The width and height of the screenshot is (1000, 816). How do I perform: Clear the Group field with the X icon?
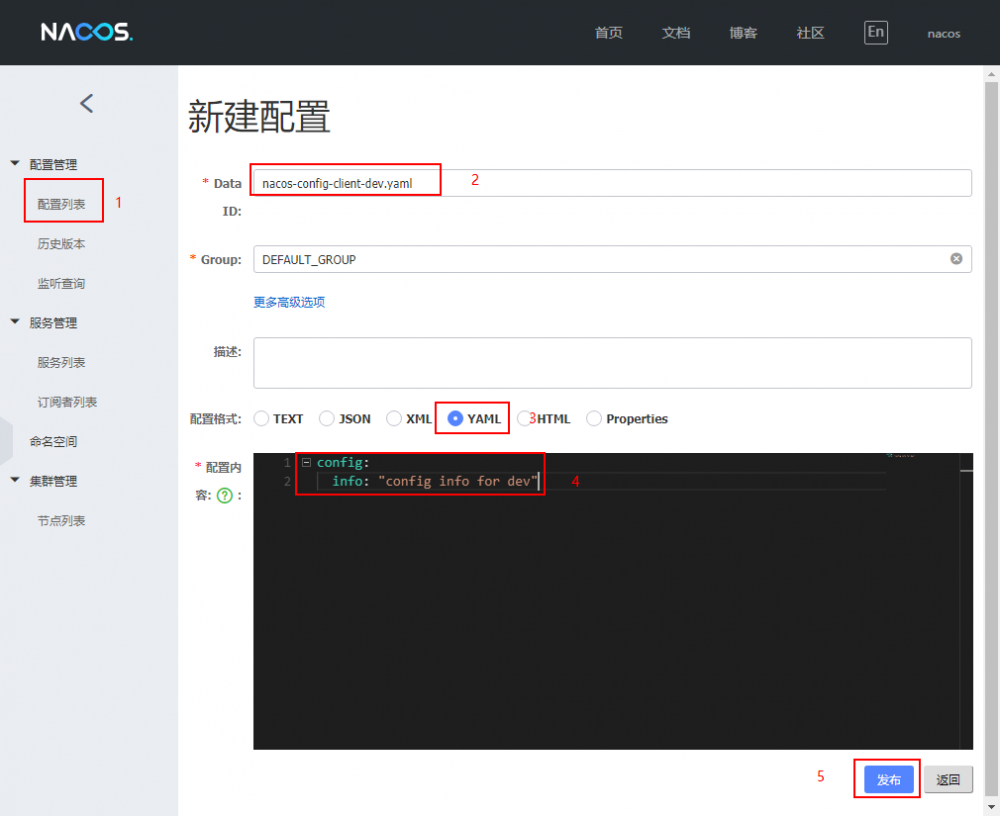coord(955,259)
